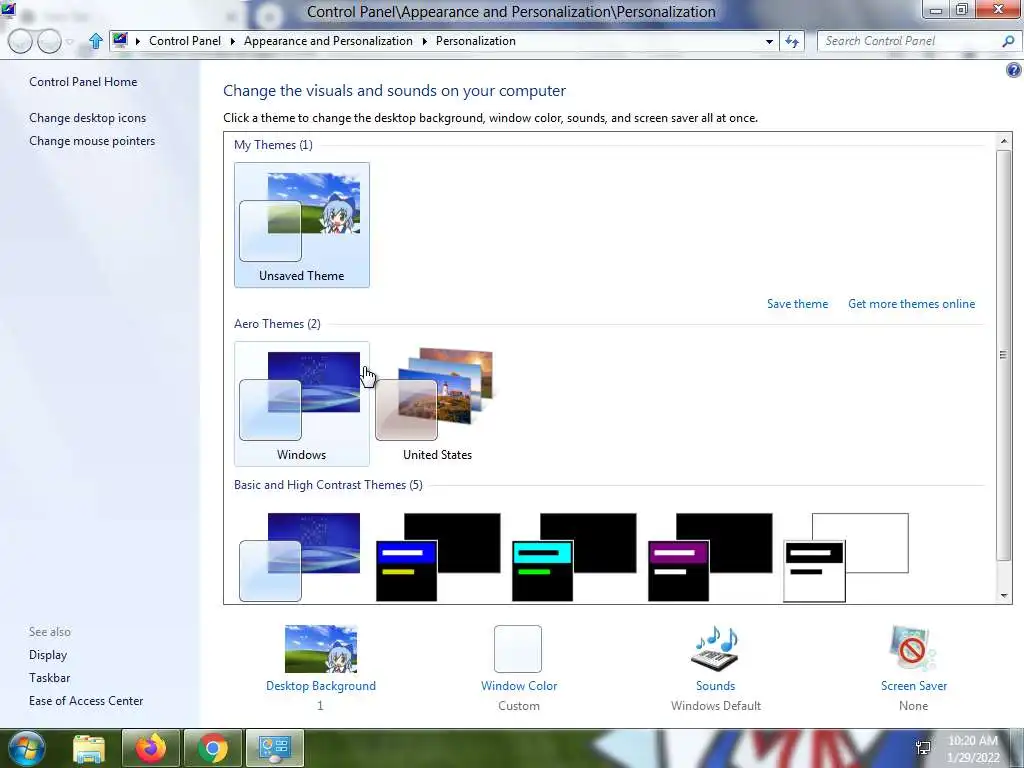1024x768 pixels.
Task: Click theme list scroll down arrow
Action: point(1004,596)
